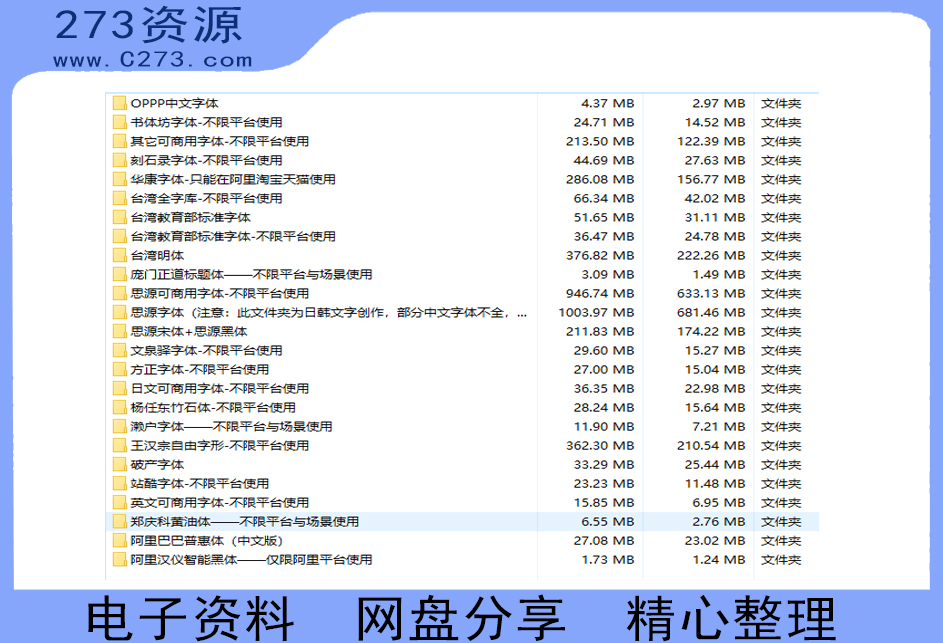Click the folder icon of 濑户字体
Image resolution: width=943 pixels, height=643 pixels.
120,426
